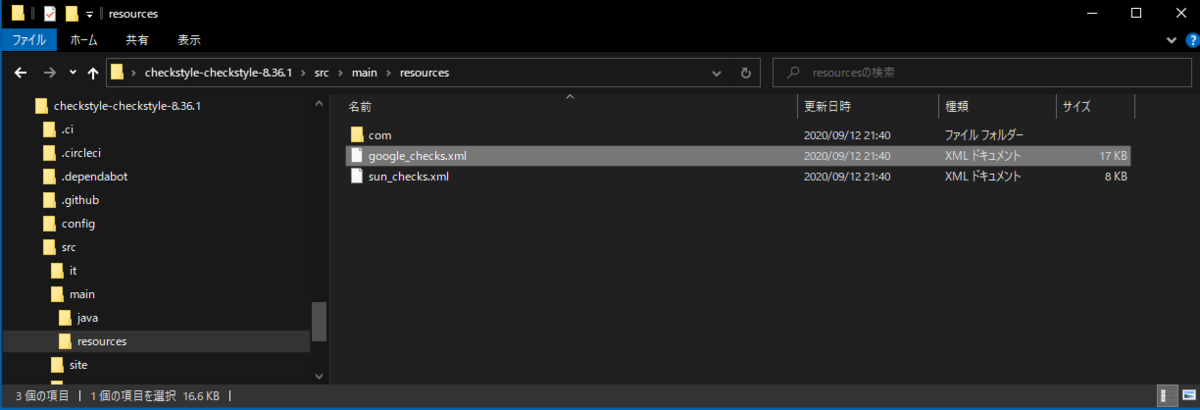Click the .github folder icon in tree
1200x410 pixels.
[49, 200]
